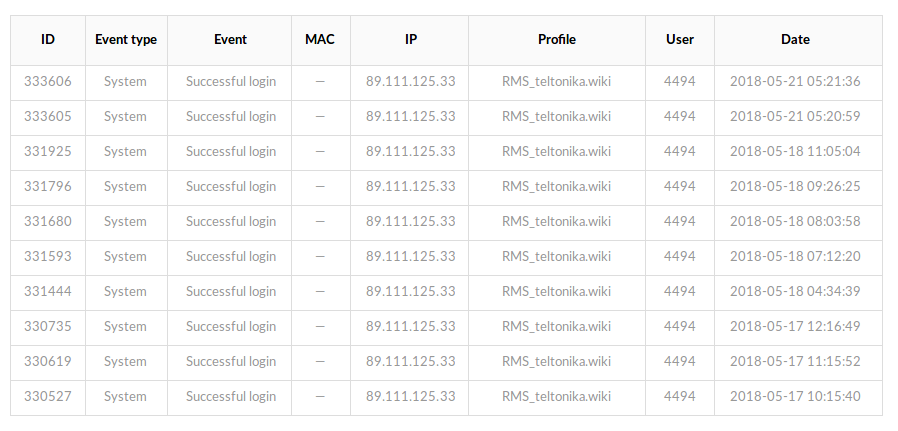Click the date 2018-05-21 05:21:36
Screen dimensions: 898x431
pyautogui.click(x=795, y=82)
